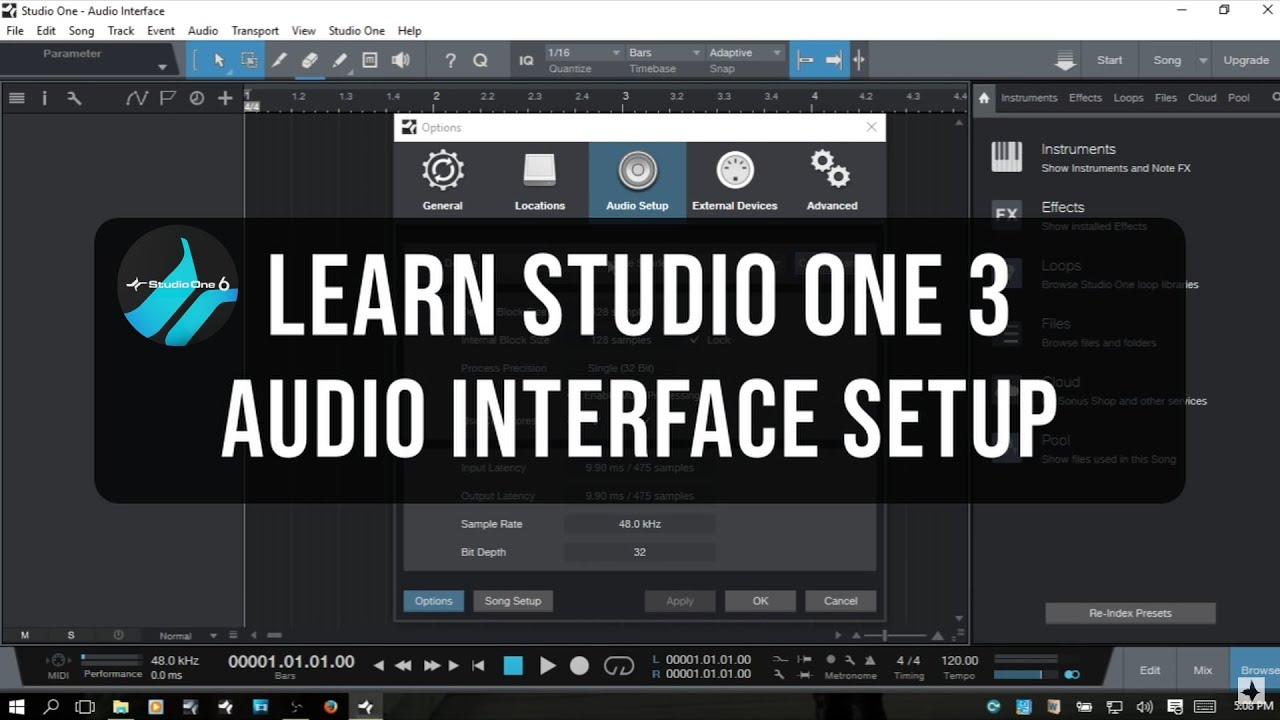Select the Mute tool
1280x720 pixels.
pyautogui.click(x=369, y=60)
